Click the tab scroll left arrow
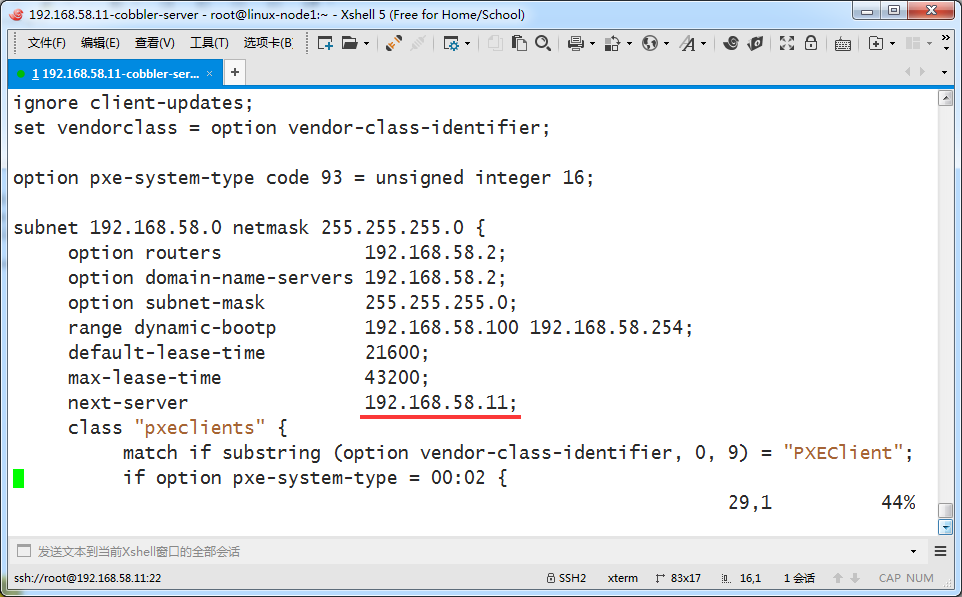 click(x=907, y=72)
